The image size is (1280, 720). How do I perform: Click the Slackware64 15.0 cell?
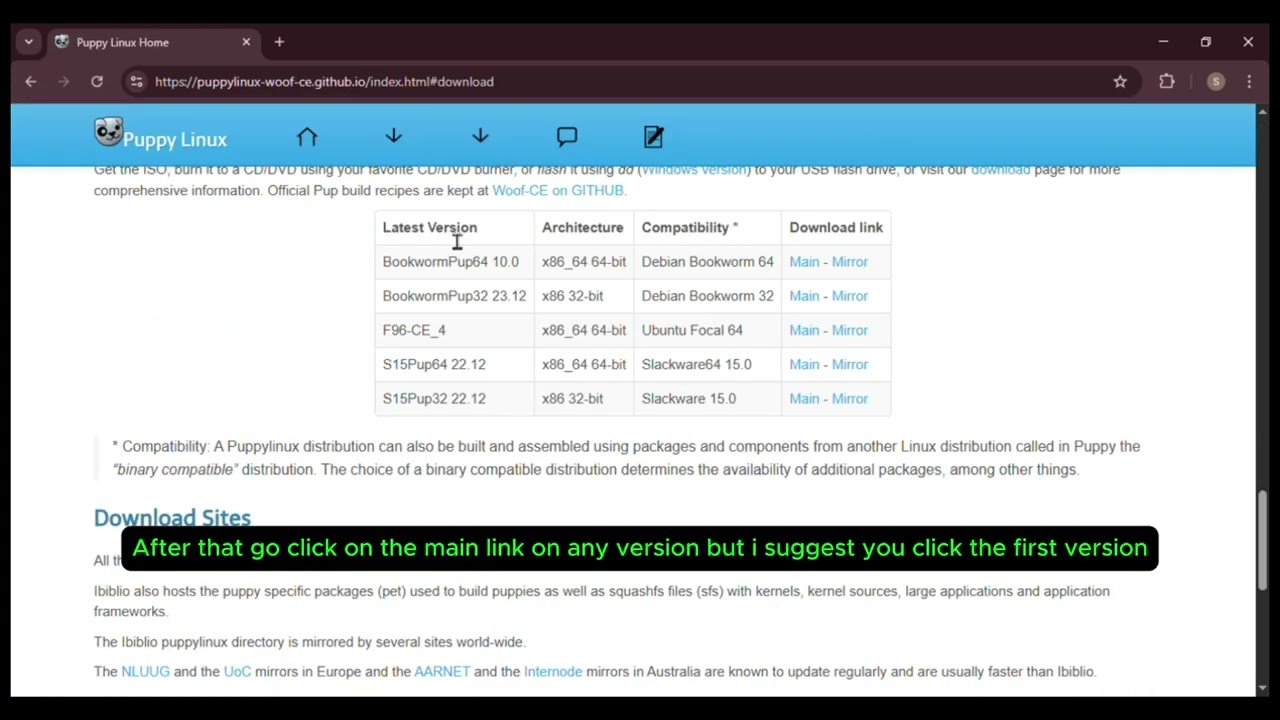pyautogui.click(x=708, y=364)
